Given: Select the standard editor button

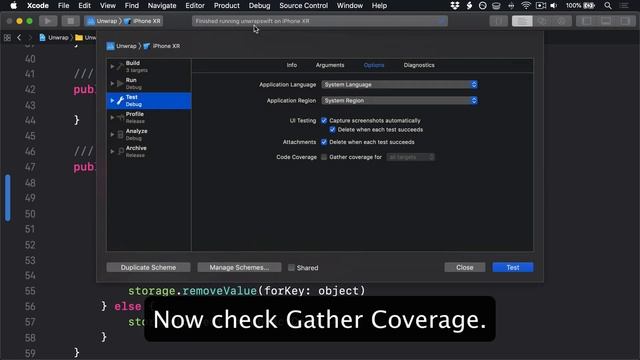Looking at the screenshot, I should [522, 21].
